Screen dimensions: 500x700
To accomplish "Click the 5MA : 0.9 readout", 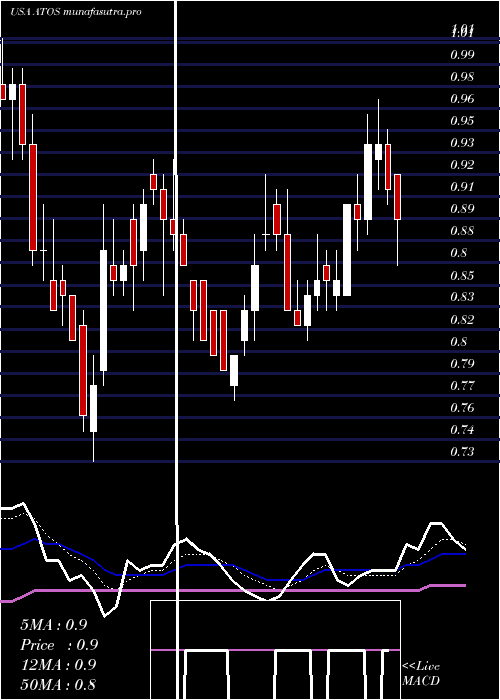I will point(53,625).
